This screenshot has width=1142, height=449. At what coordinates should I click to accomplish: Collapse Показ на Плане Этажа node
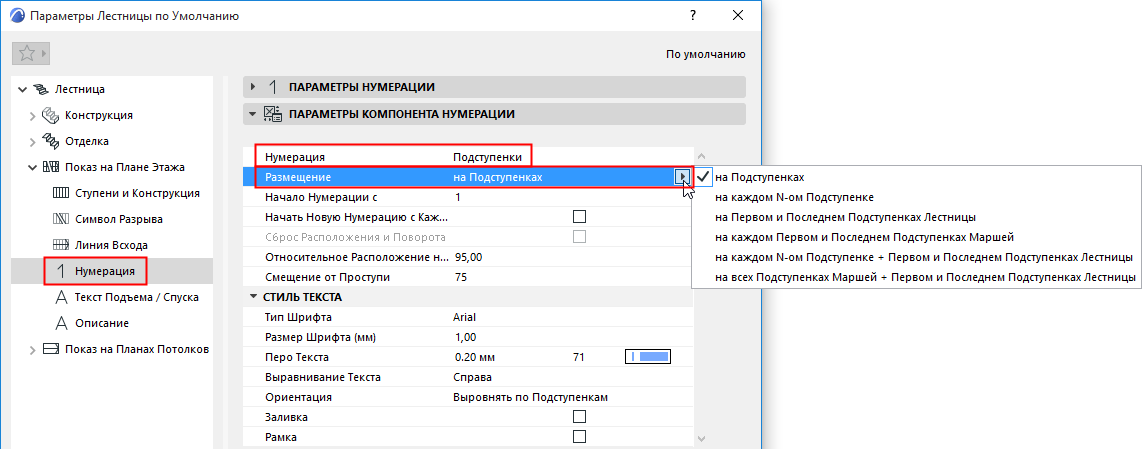point(33,168)
